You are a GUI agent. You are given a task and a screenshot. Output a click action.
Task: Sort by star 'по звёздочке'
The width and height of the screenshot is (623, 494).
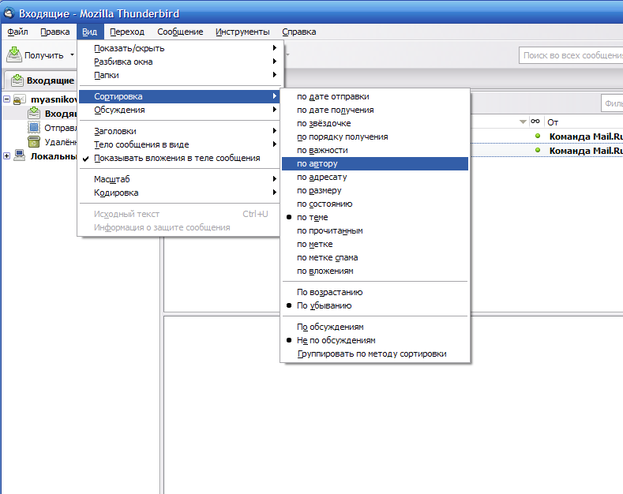point(375,124)
